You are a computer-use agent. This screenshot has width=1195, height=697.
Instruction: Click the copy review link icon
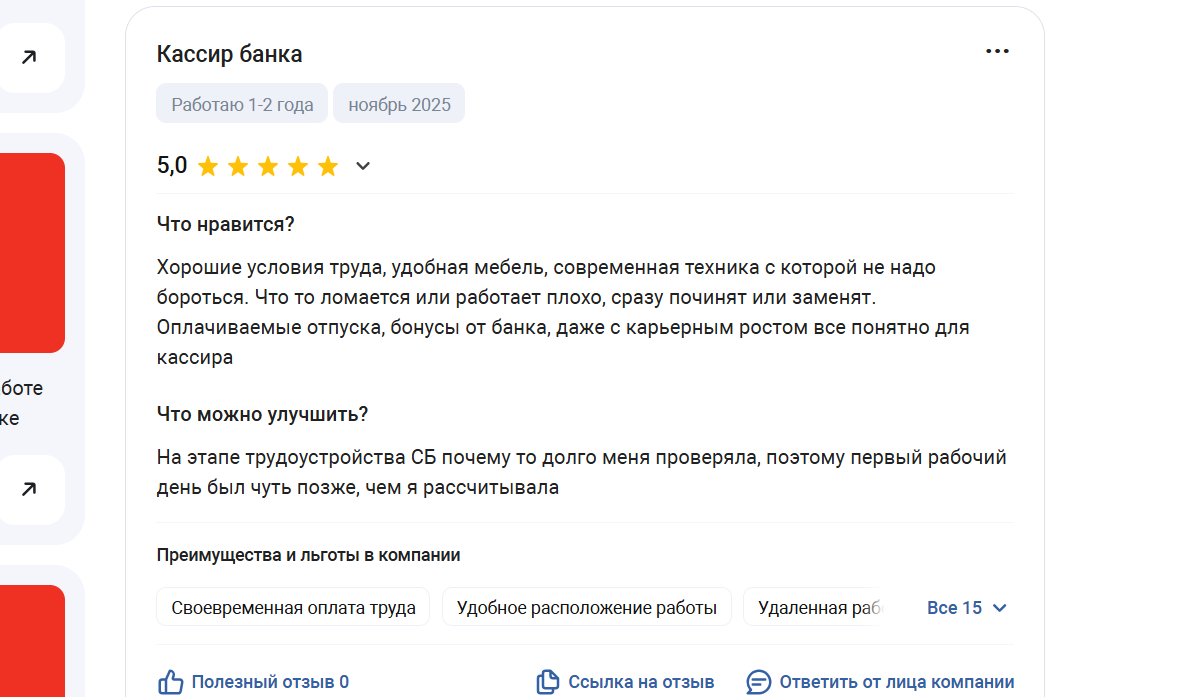547,682
